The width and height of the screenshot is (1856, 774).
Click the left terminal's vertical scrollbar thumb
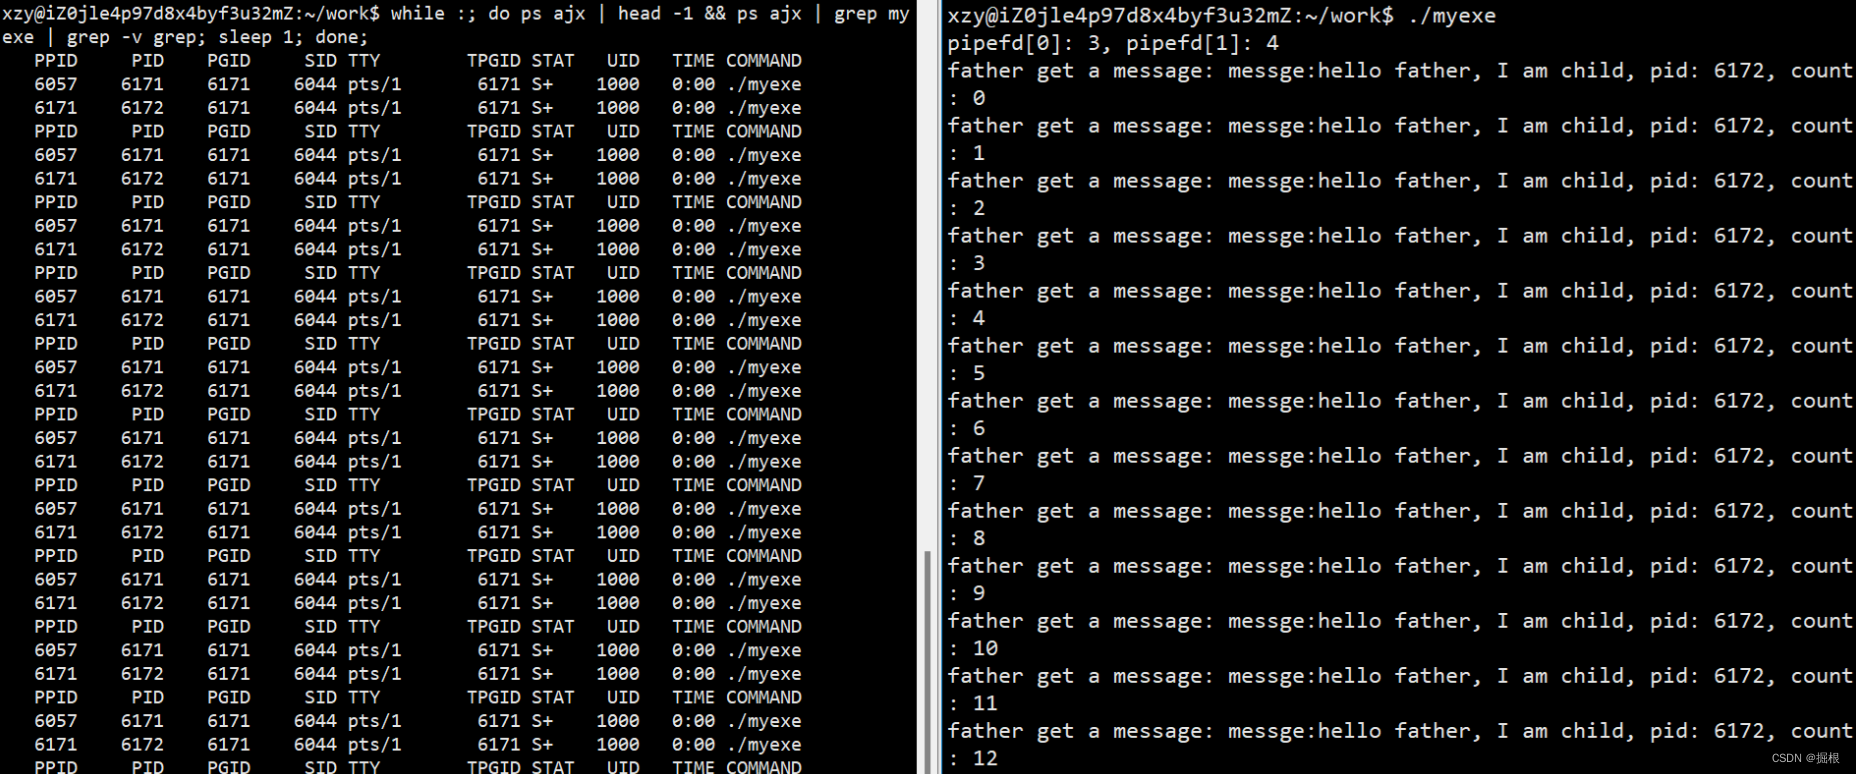(927, 661)
